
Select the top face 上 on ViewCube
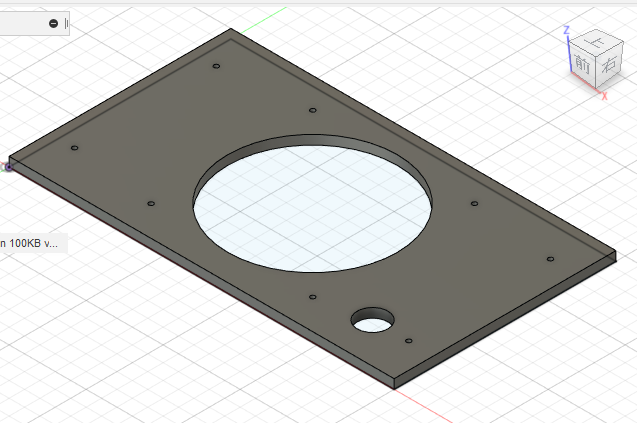[x=597, y=41]
